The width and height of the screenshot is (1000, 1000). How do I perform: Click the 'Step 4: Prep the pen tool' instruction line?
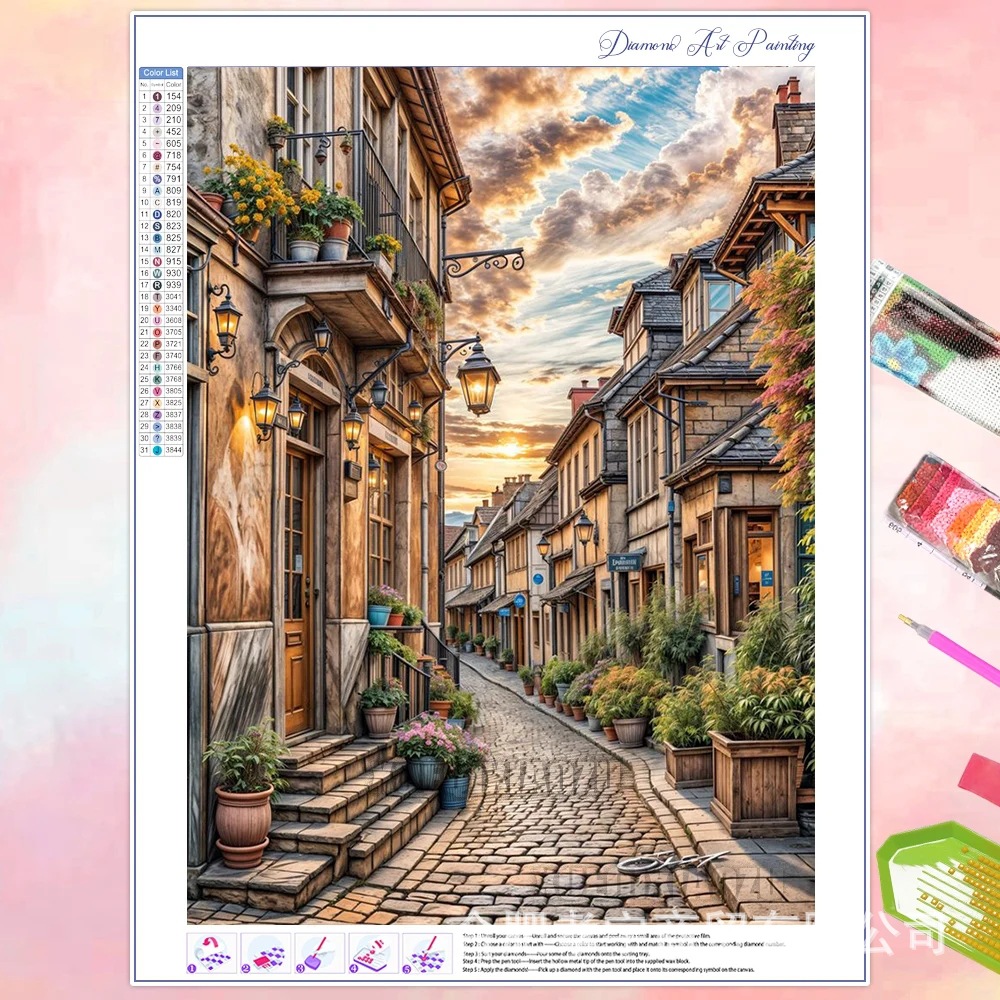point(577,961)
